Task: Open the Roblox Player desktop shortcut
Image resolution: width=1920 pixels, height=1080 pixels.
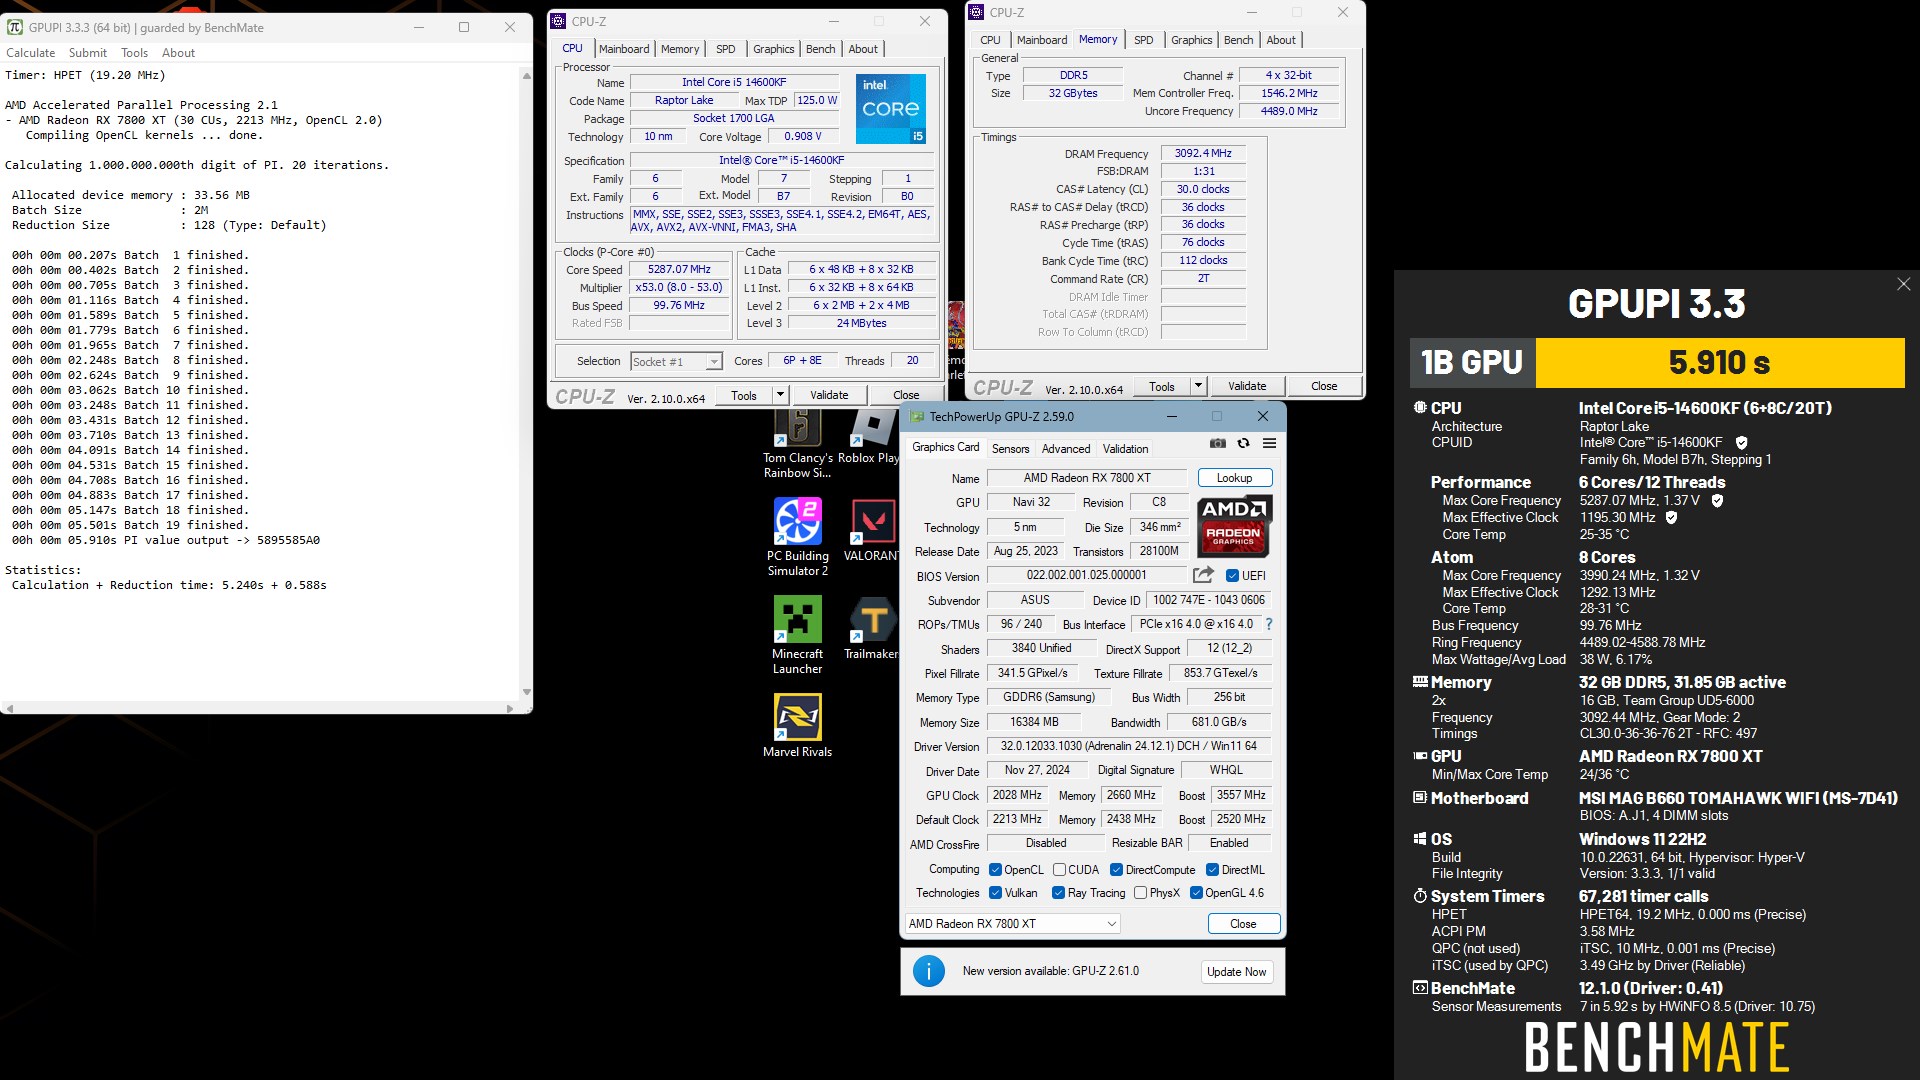Action: (x=869, y=437)
